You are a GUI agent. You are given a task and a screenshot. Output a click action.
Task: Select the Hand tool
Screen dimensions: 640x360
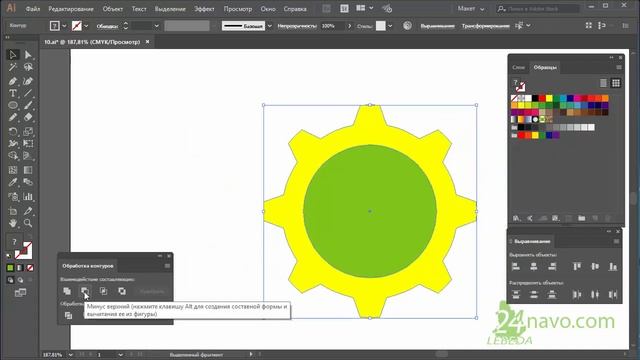coord(13,223)
